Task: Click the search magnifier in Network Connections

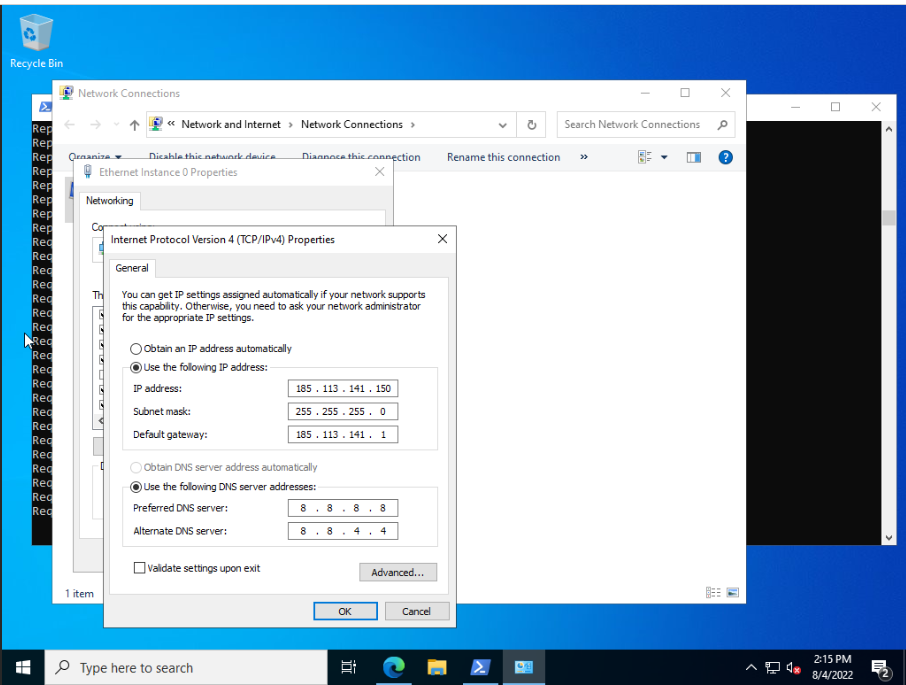Action: (722, 125)
